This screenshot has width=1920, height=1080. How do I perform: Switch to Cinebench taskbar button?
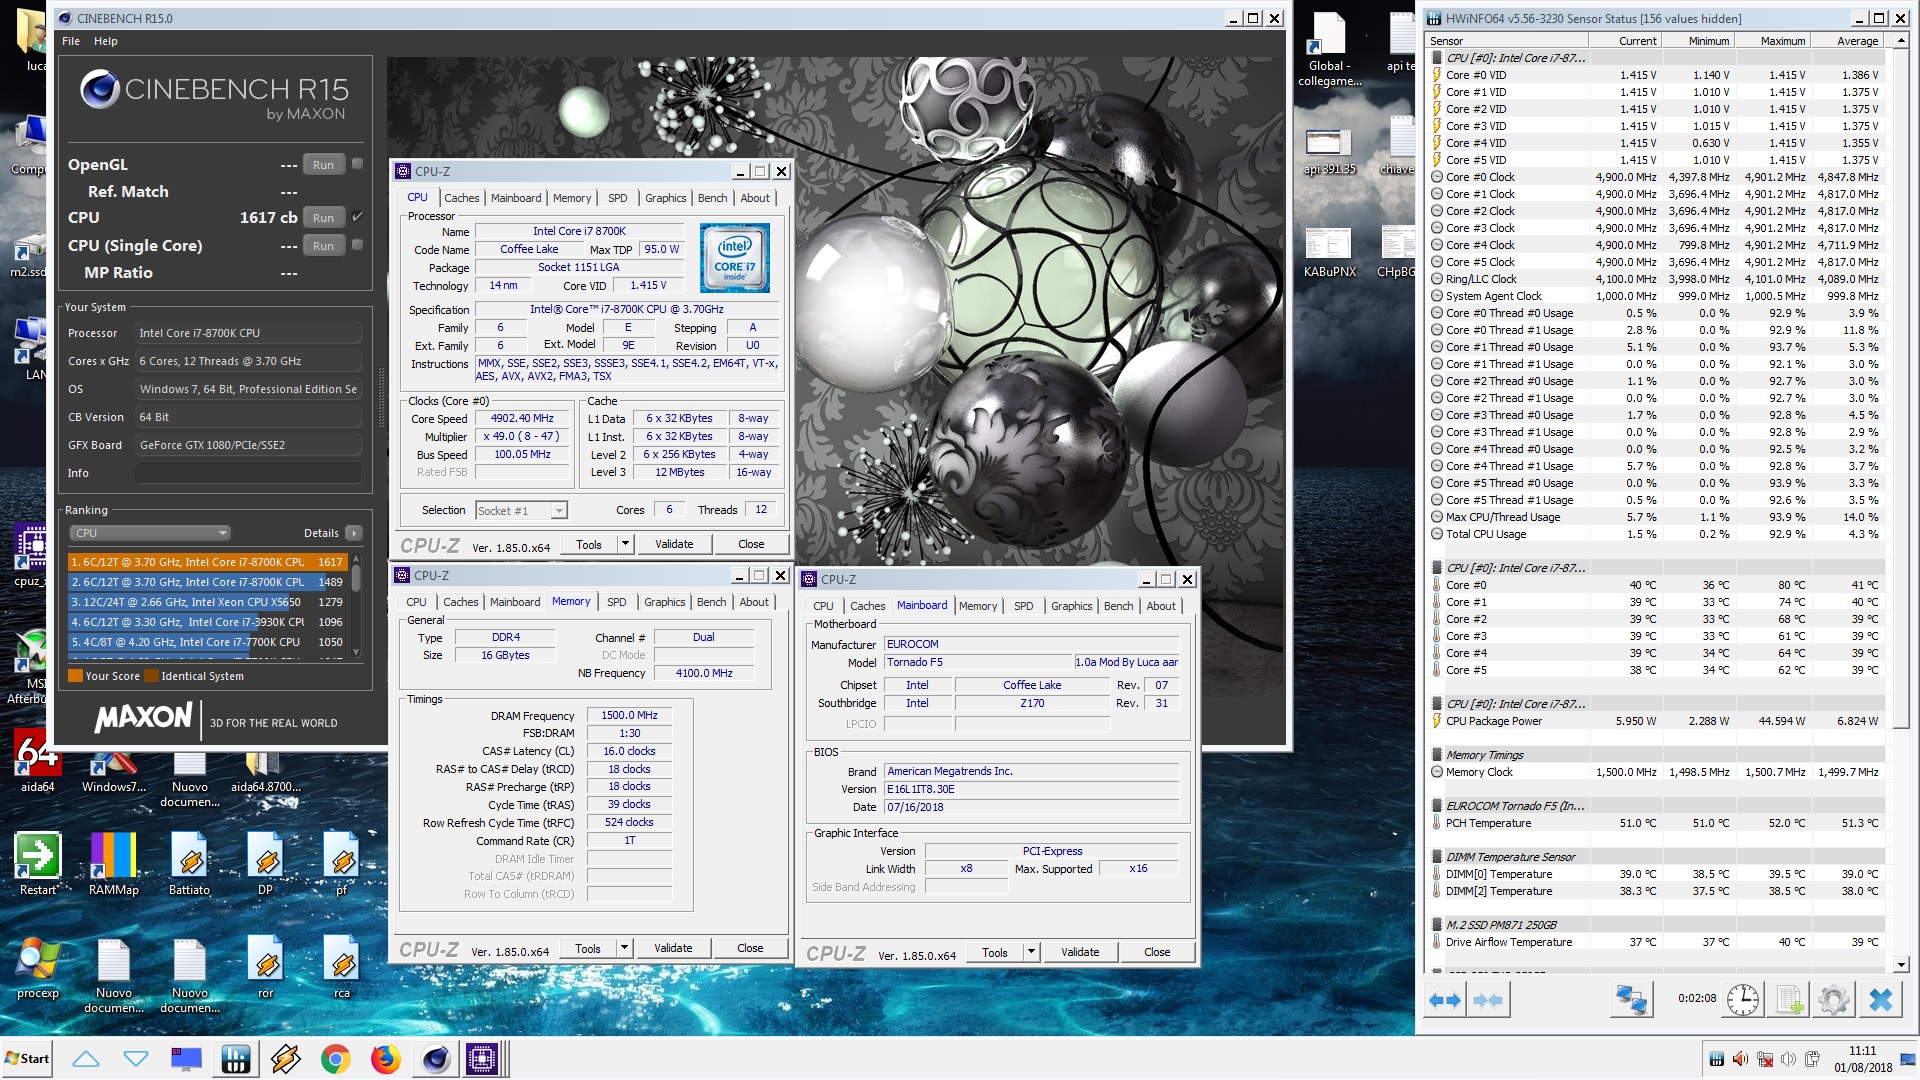[436, 1059]
